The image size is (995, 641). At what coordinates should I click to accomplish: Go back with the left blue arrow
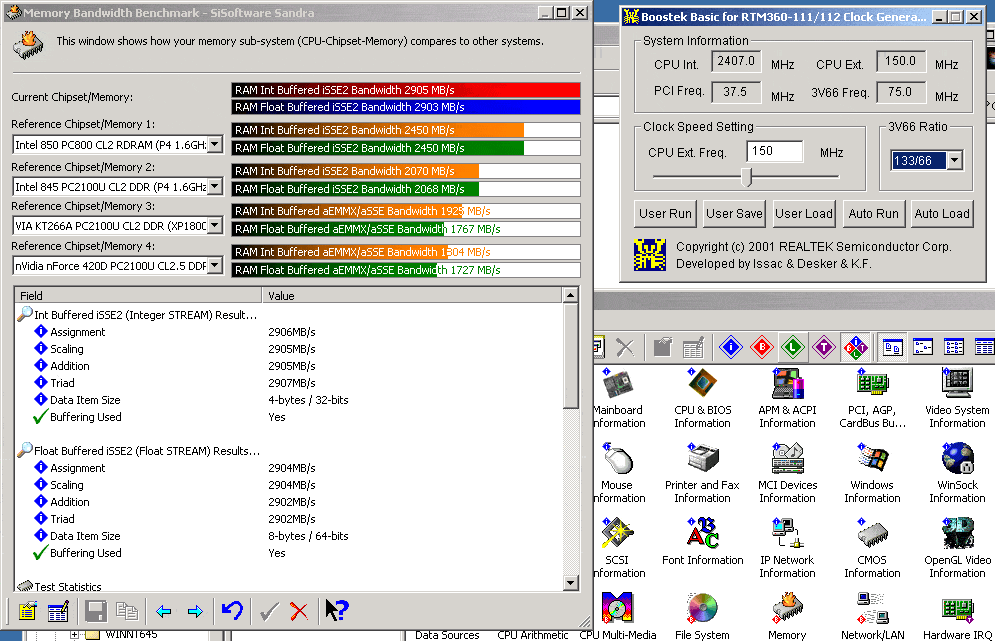click(164, 611)
